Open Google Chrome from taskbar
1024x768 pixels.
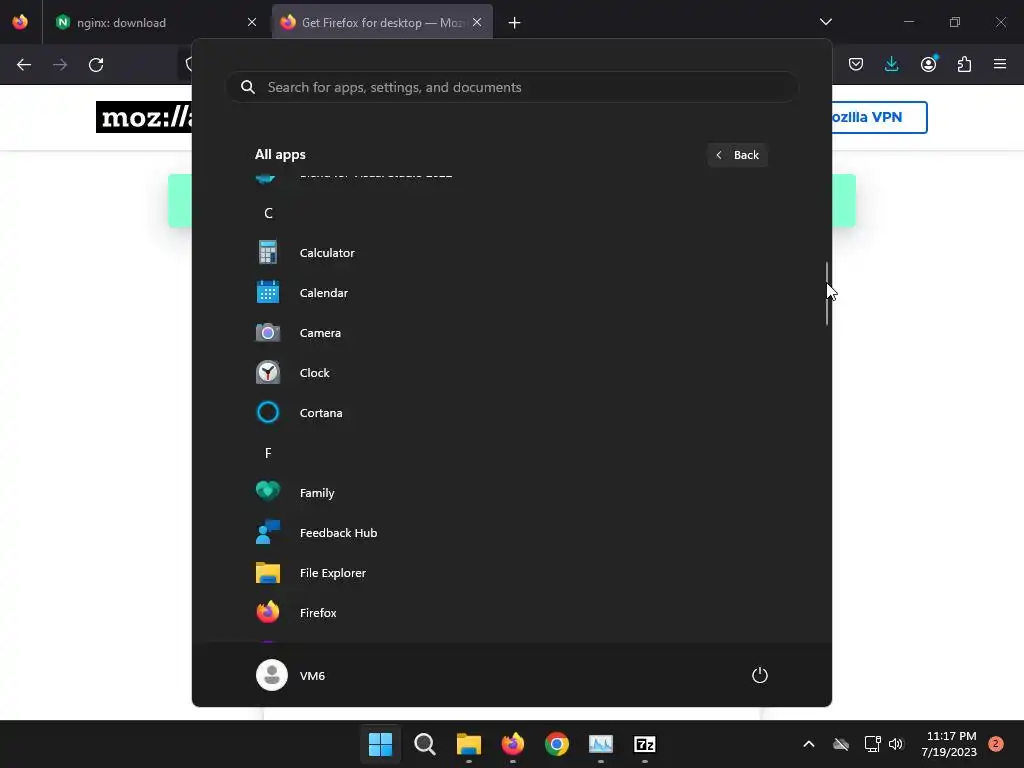pyautogui.click(x=556, y=744)
